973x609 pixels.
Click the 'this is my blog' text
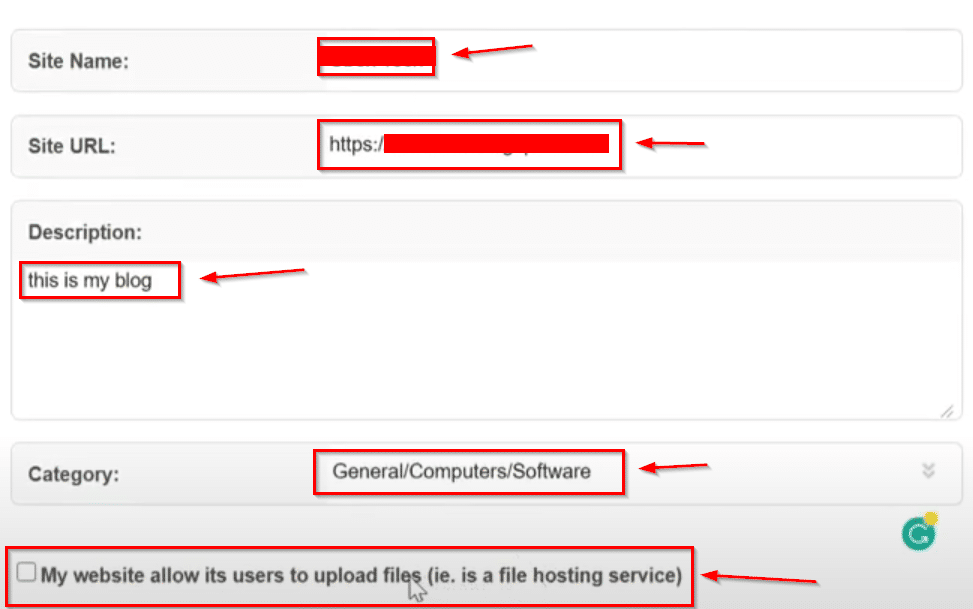click(90, 280)
